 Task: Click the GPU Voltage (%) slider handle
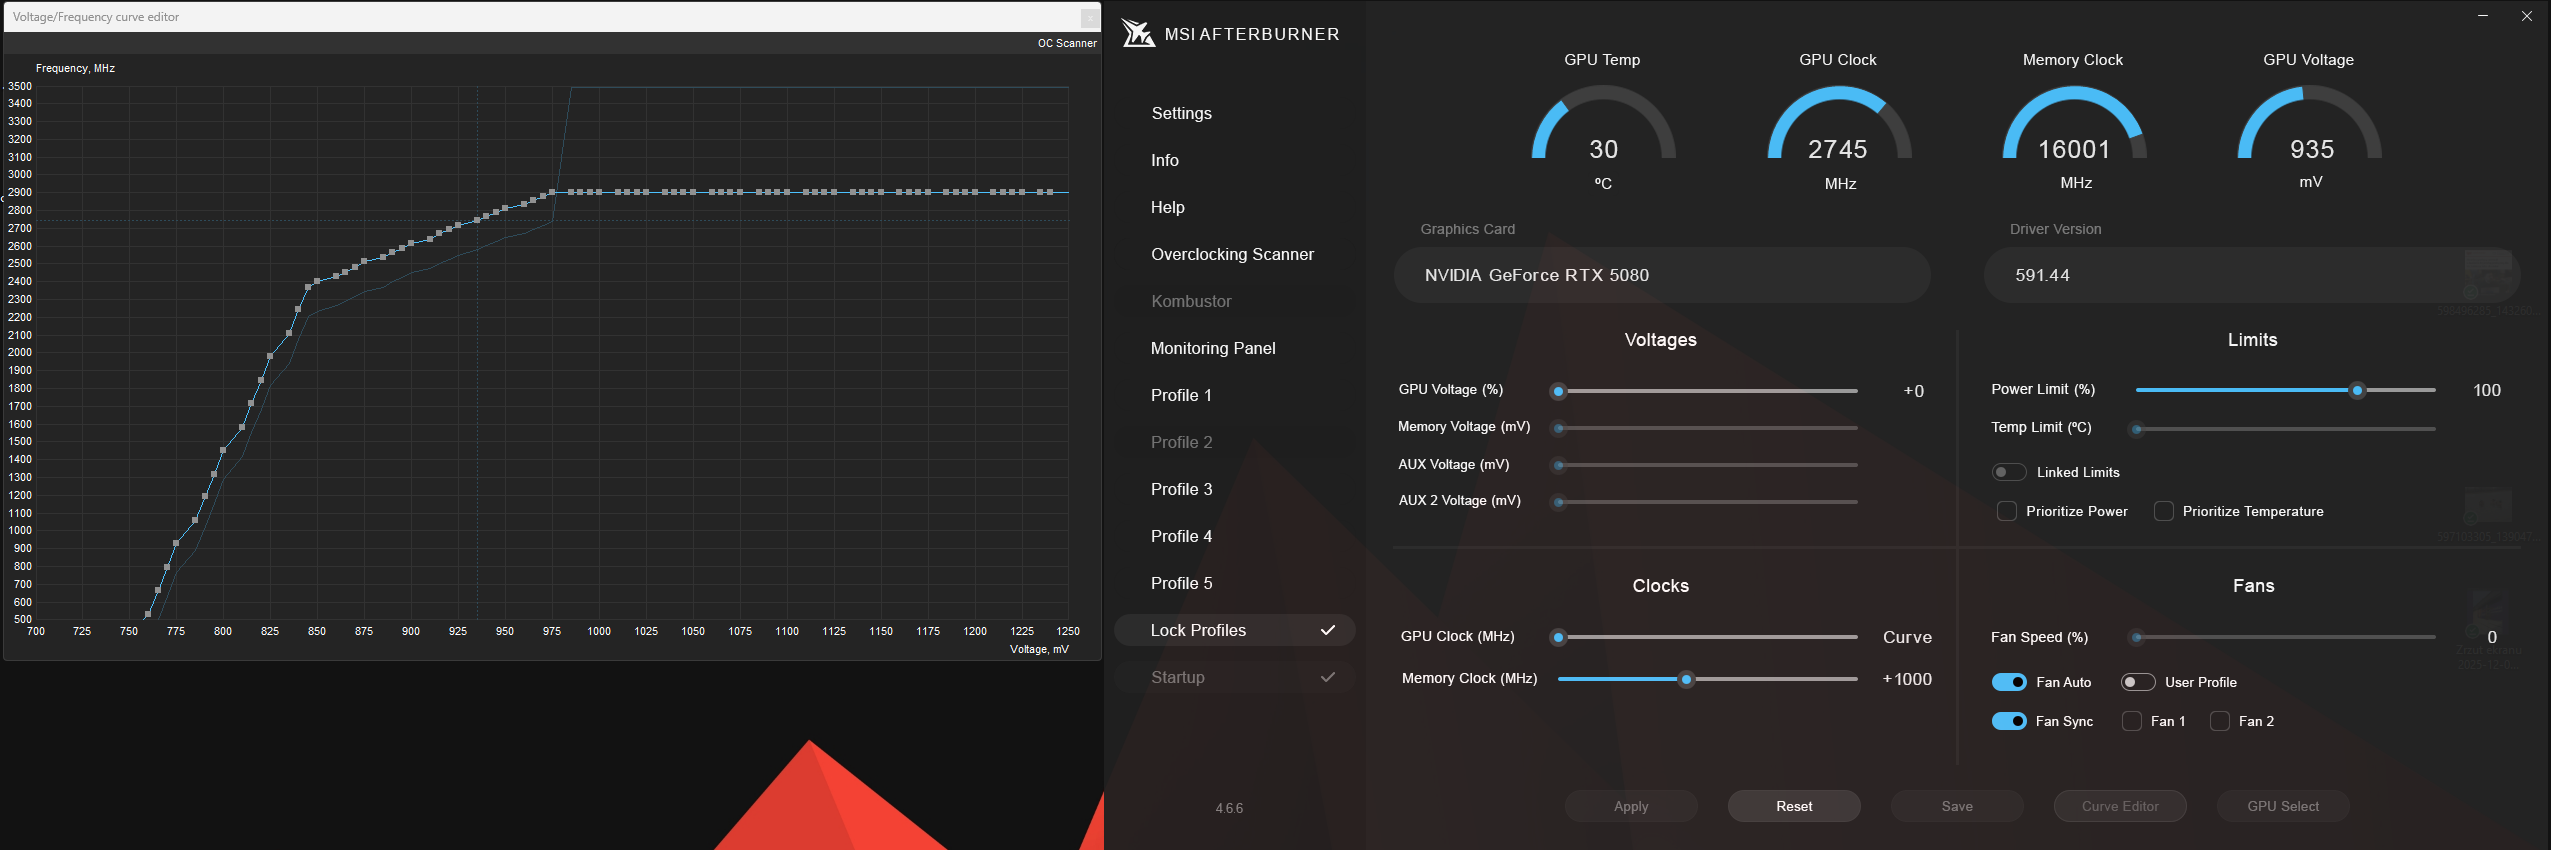coord(1558,391)
